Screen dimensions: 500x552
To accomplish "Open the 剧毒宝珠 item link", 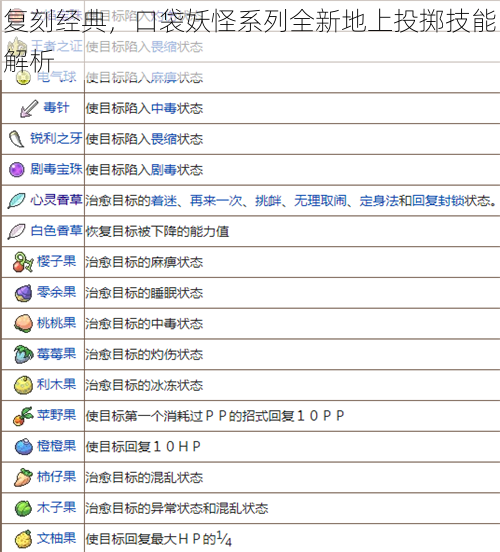I will click(x=56, y=169).
